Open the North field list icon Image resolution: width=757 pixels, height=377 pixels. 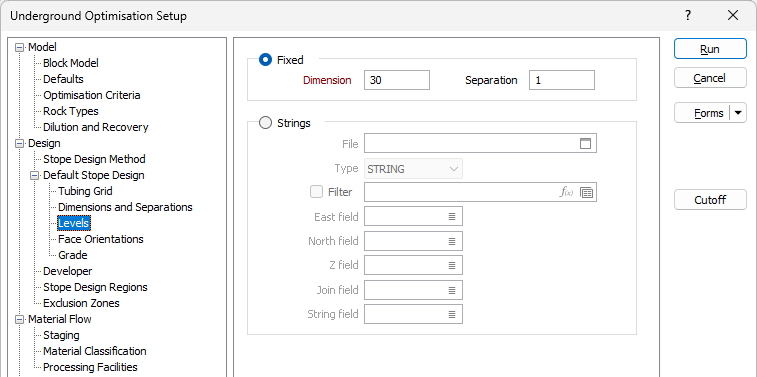click(x=452, y=241)
